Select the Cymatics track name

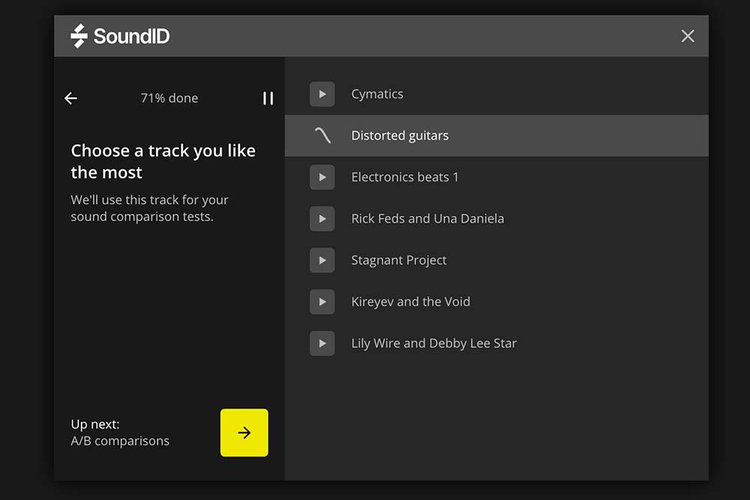pyautogui.click(x=377, y=94)
